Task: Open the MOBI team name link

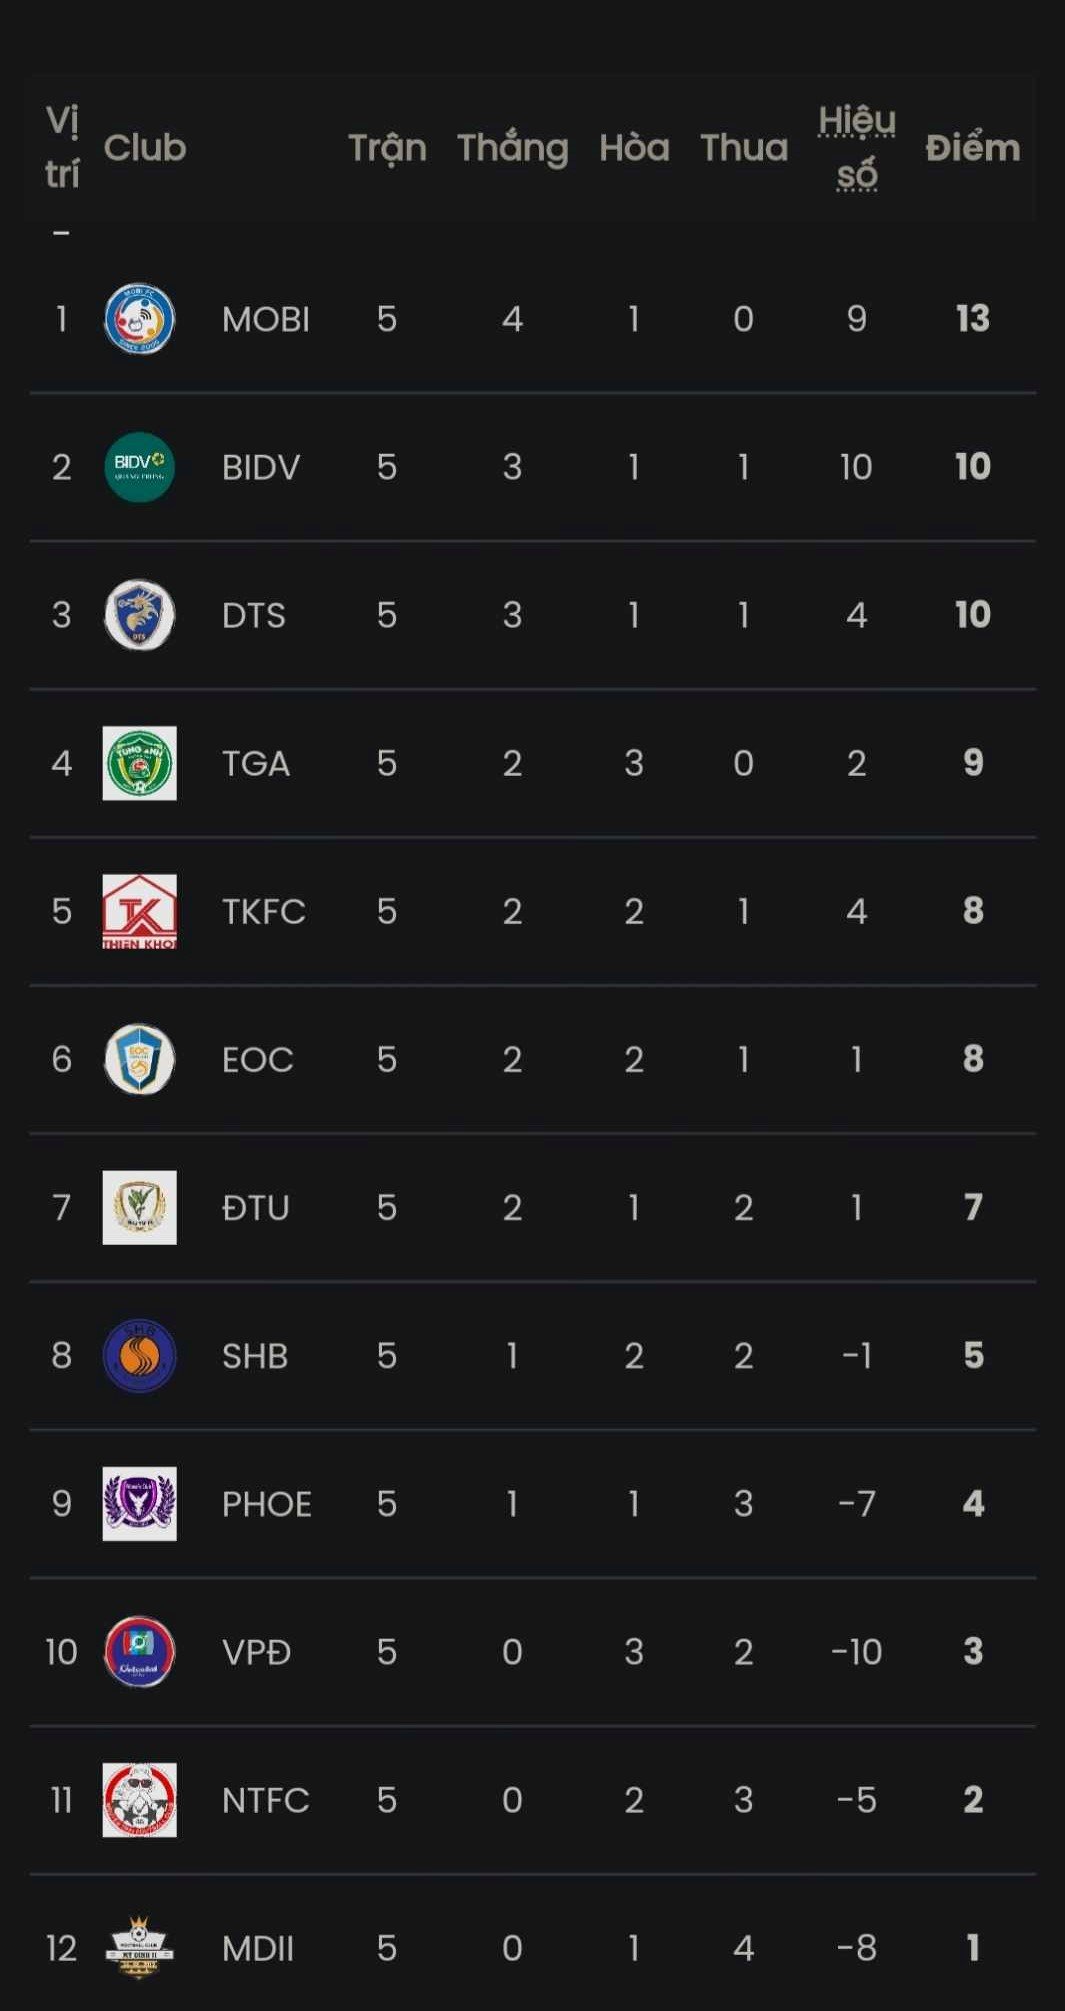Action: pyautogui.click(x=266, y=319)
